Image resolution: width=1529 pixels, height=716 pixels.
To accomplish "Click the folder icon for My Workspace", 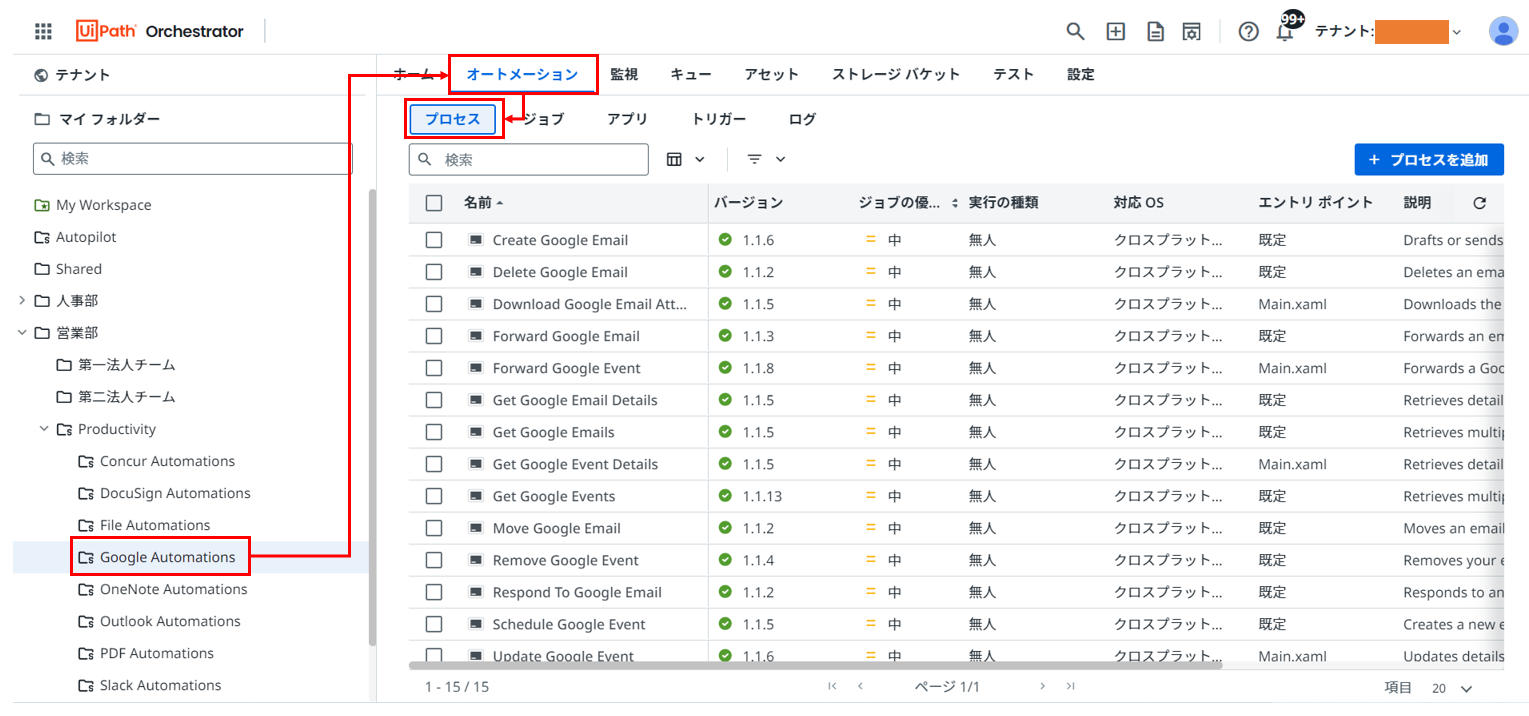I will (x=42, y=205).
